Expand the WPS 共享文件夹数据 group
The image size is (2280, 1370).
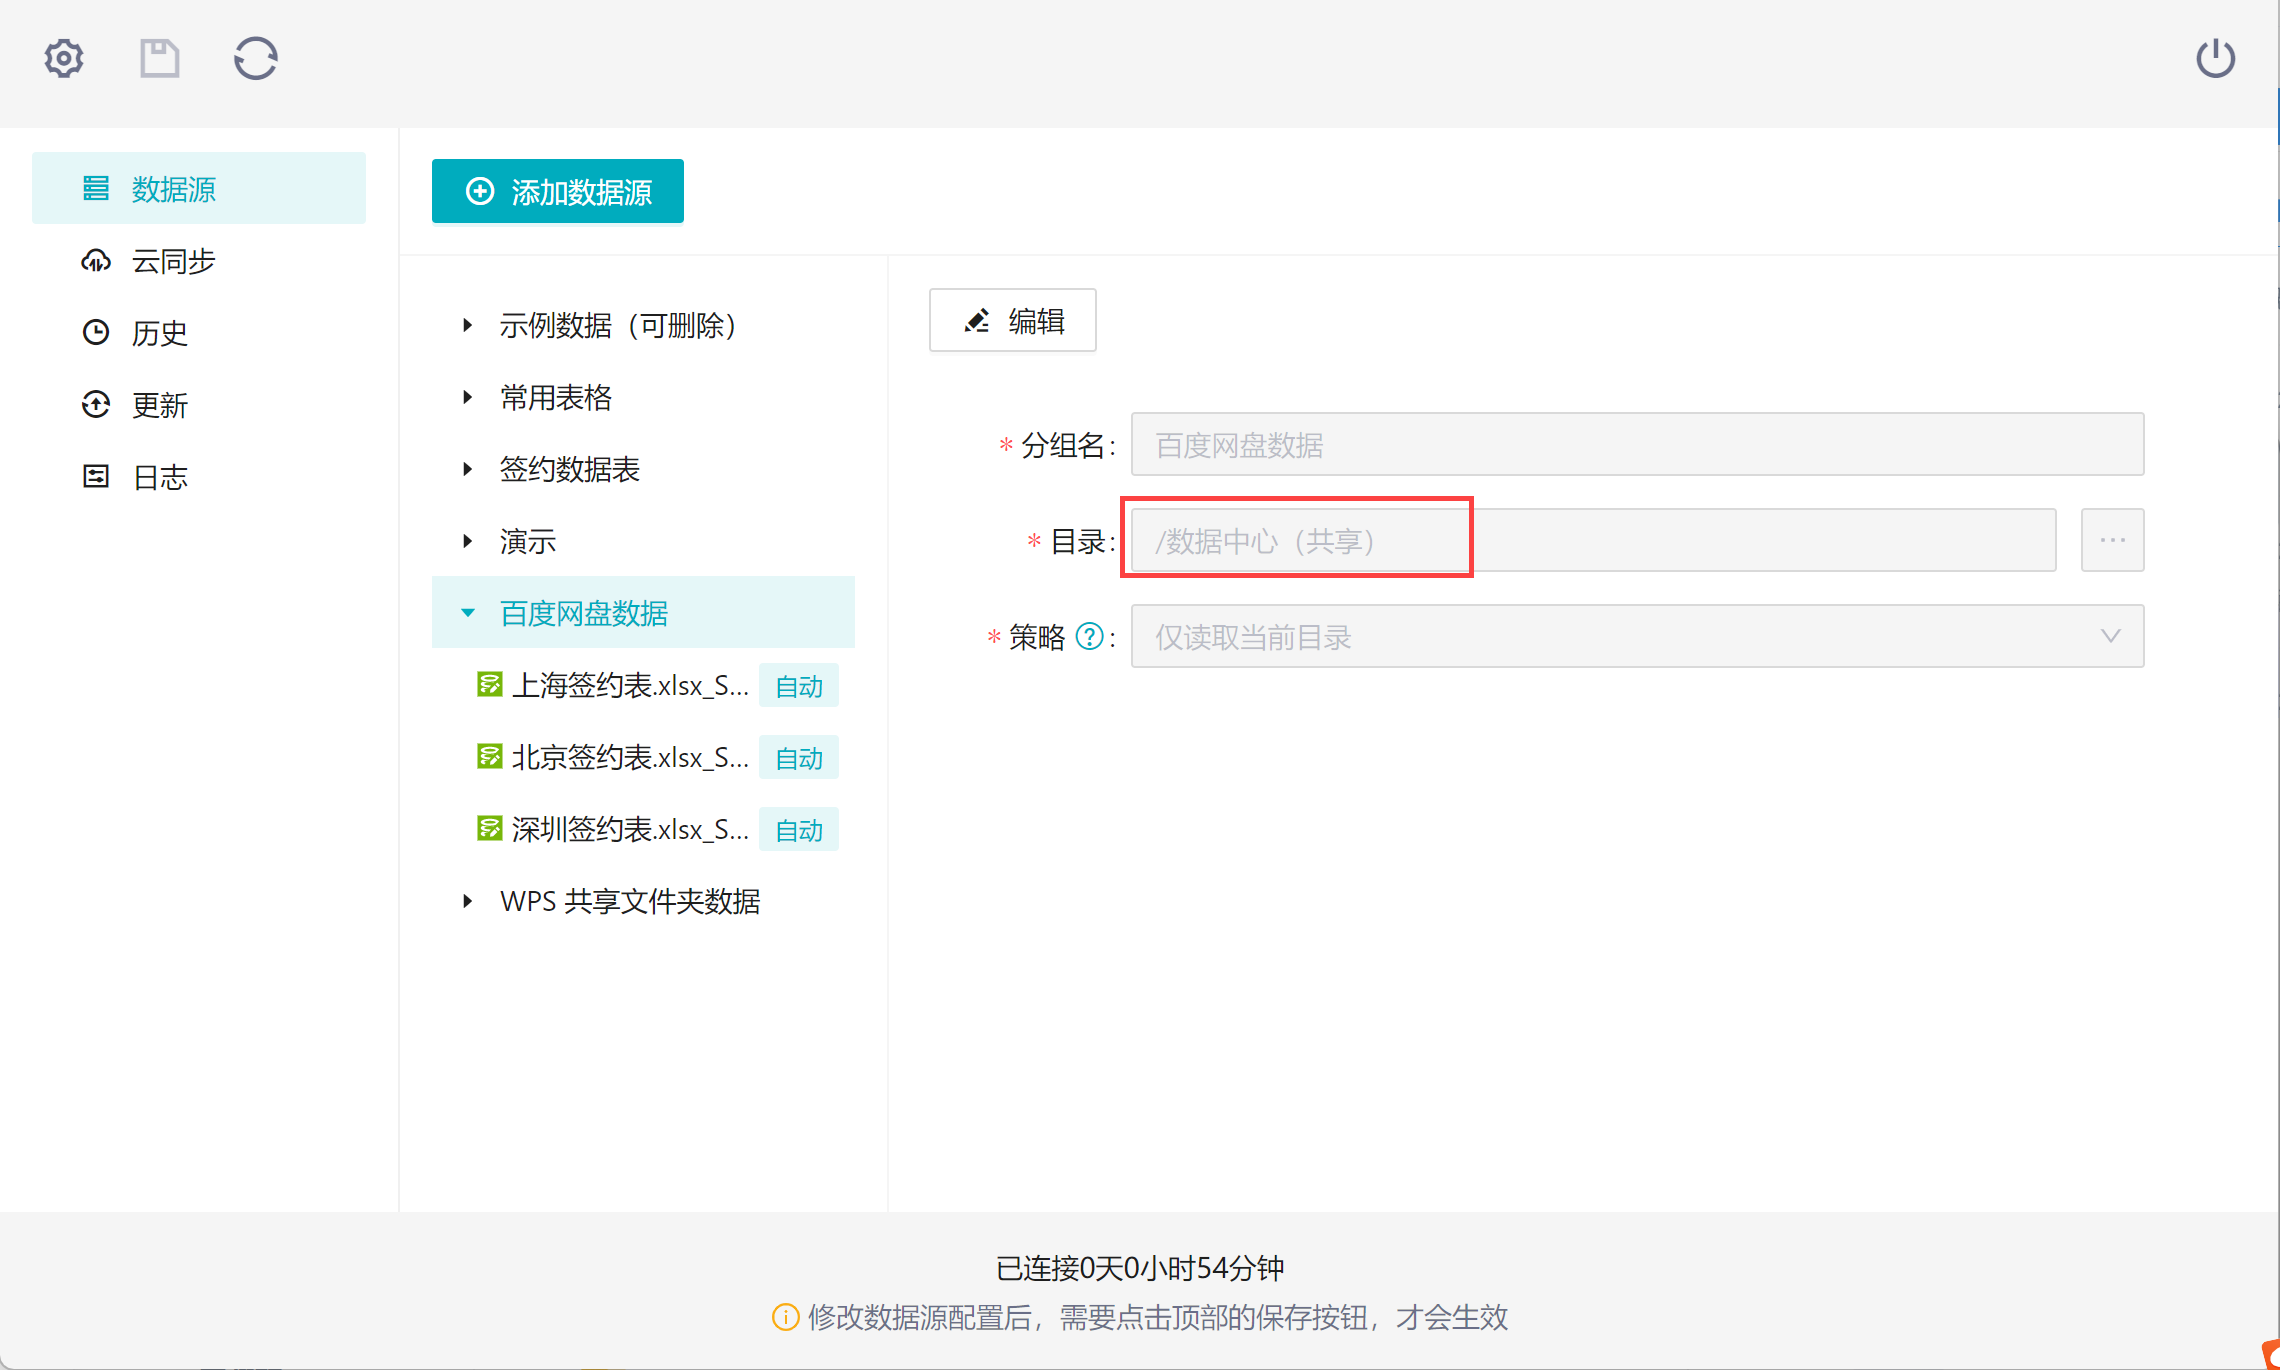[x=467, y=901]
